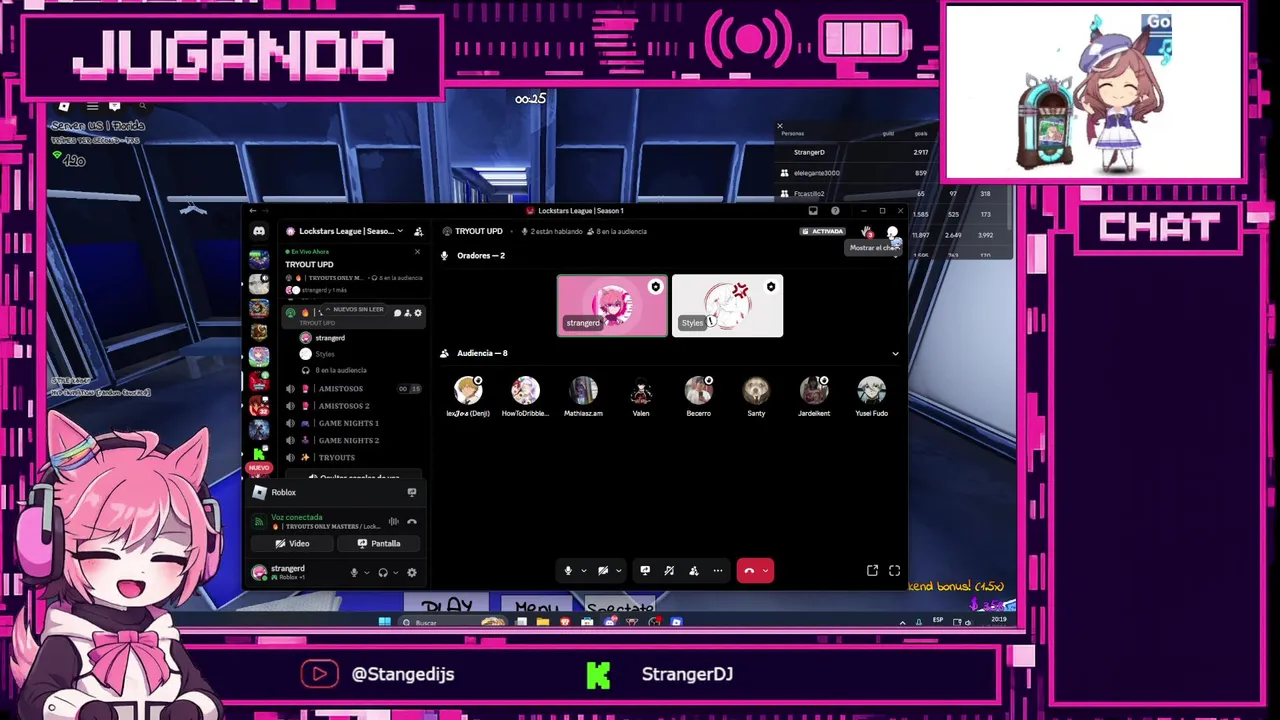The height and width of the screenshot is (720, 1280).
Task: Open the arrow next to the leave button
Action: (x=766, y=571)
